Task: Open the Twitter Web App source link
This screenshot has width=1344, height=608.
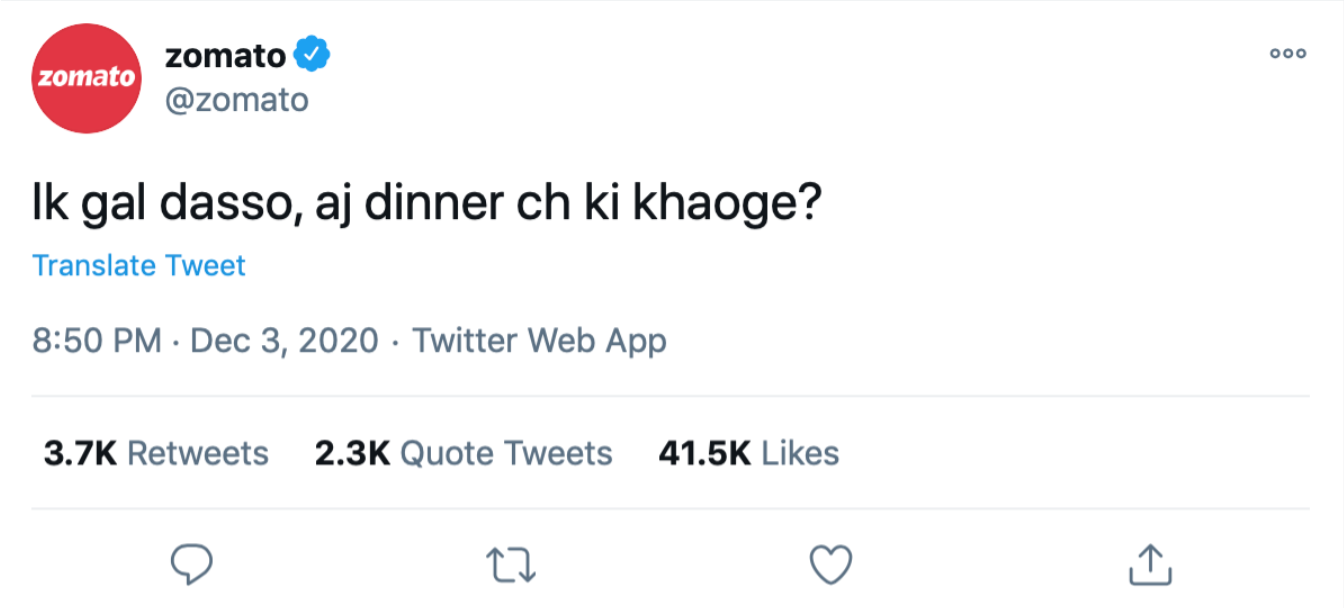Action: coord(539,341)
